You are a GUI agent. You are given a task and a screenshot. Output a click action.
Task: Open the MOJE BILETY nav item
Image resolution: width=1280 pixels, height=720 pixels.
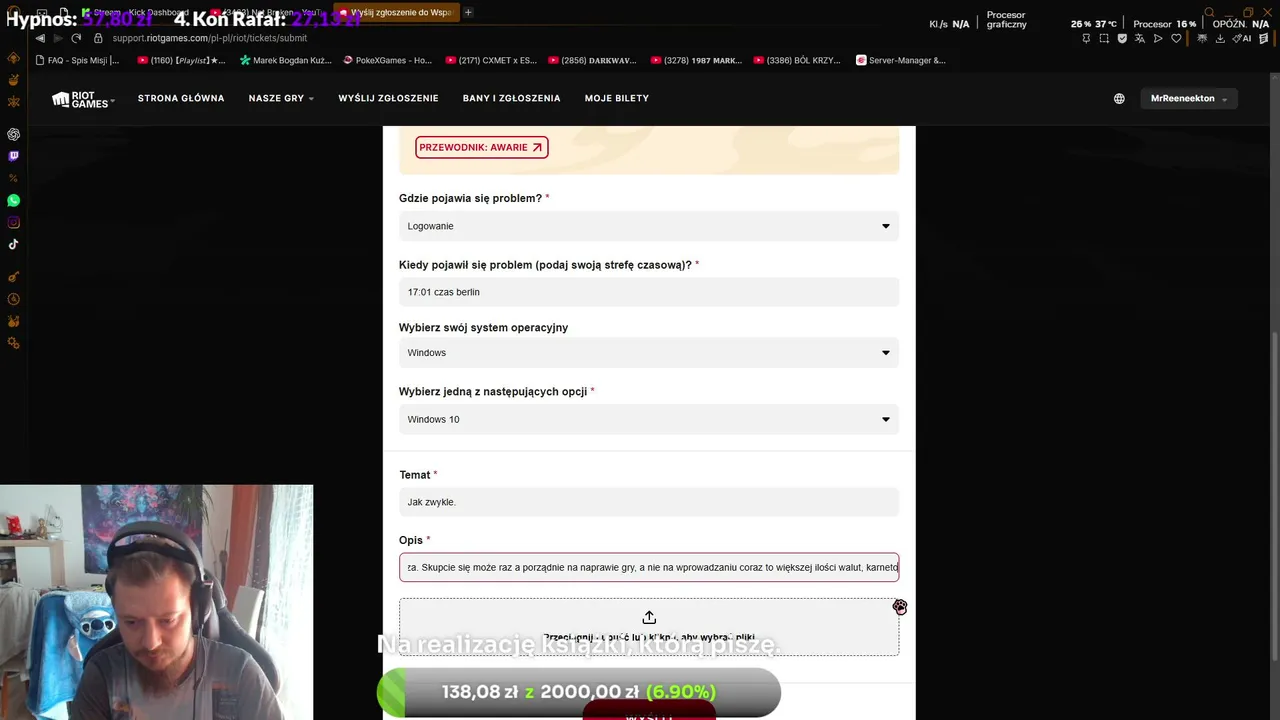pyautogui.click(x=617, y=99)
